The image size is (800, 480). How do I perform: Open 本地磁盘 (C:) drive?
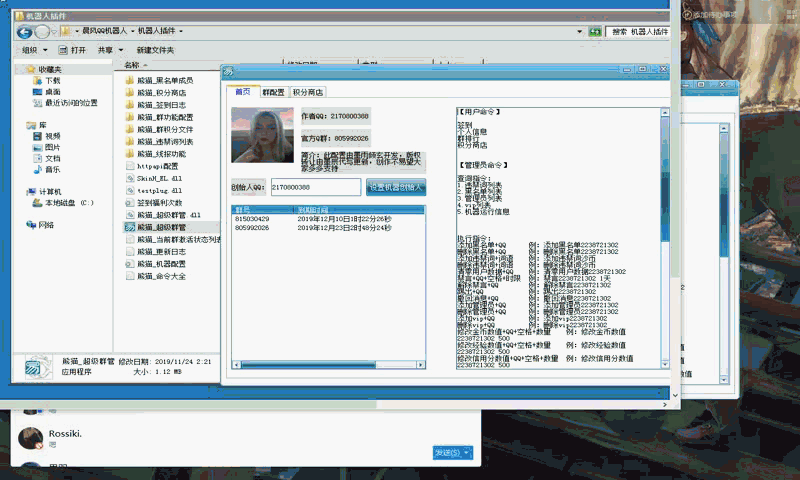pyautogui.click(x=68, y=203)
